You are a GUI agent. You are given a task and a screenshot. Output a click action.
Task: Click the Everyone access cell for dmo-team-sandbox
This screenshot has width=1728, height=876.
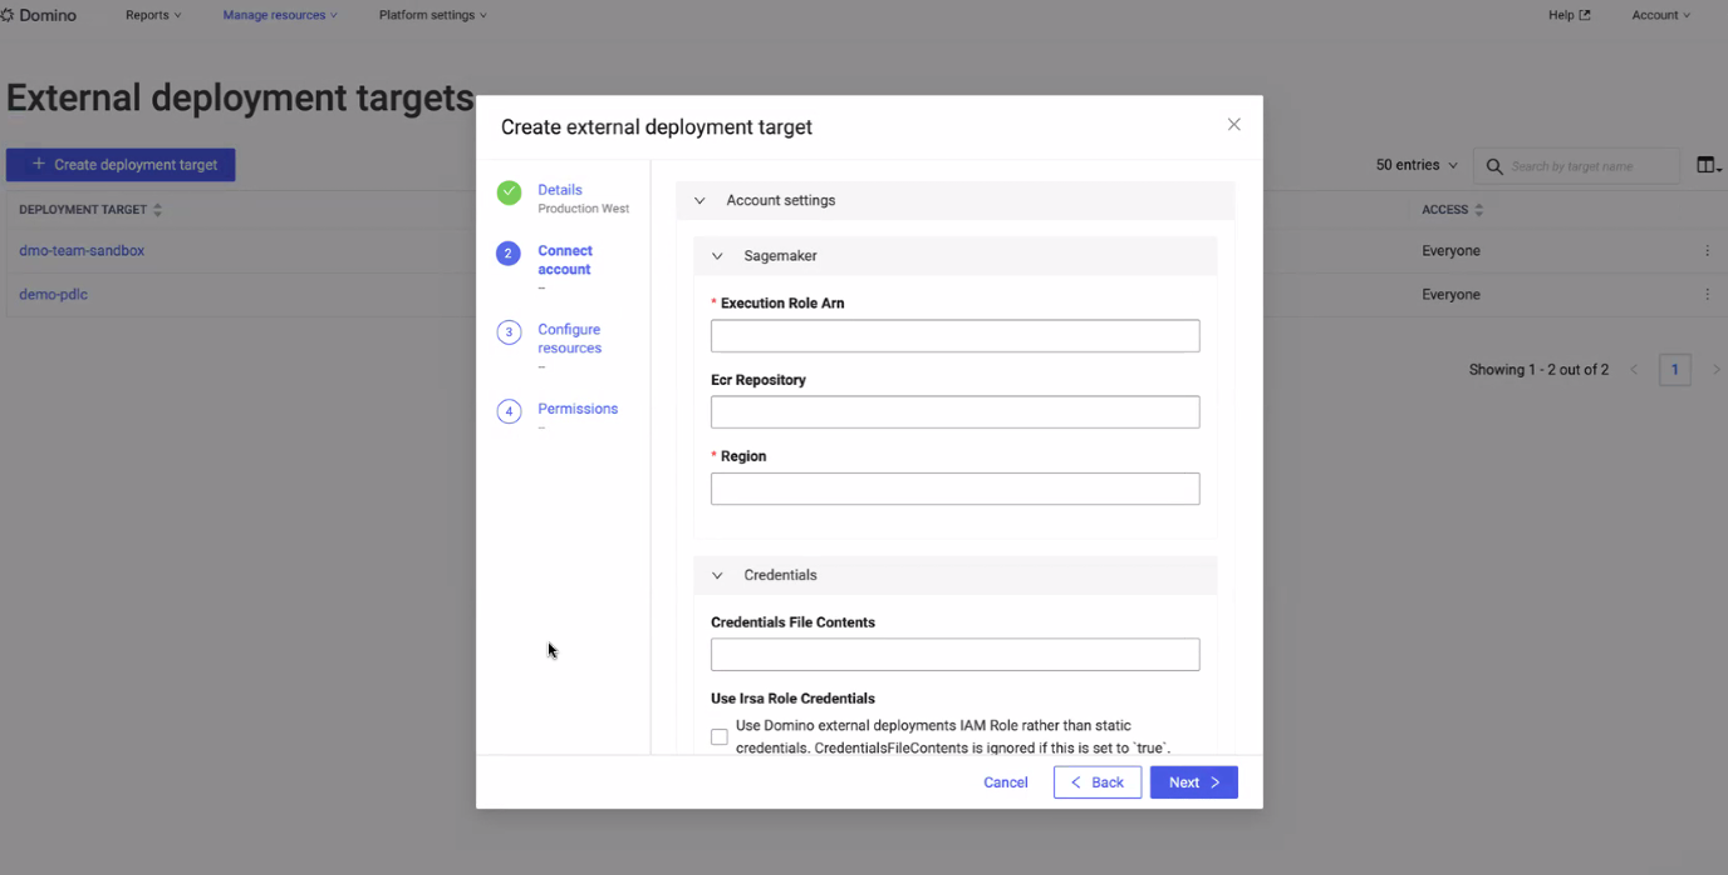(1451, 251)
